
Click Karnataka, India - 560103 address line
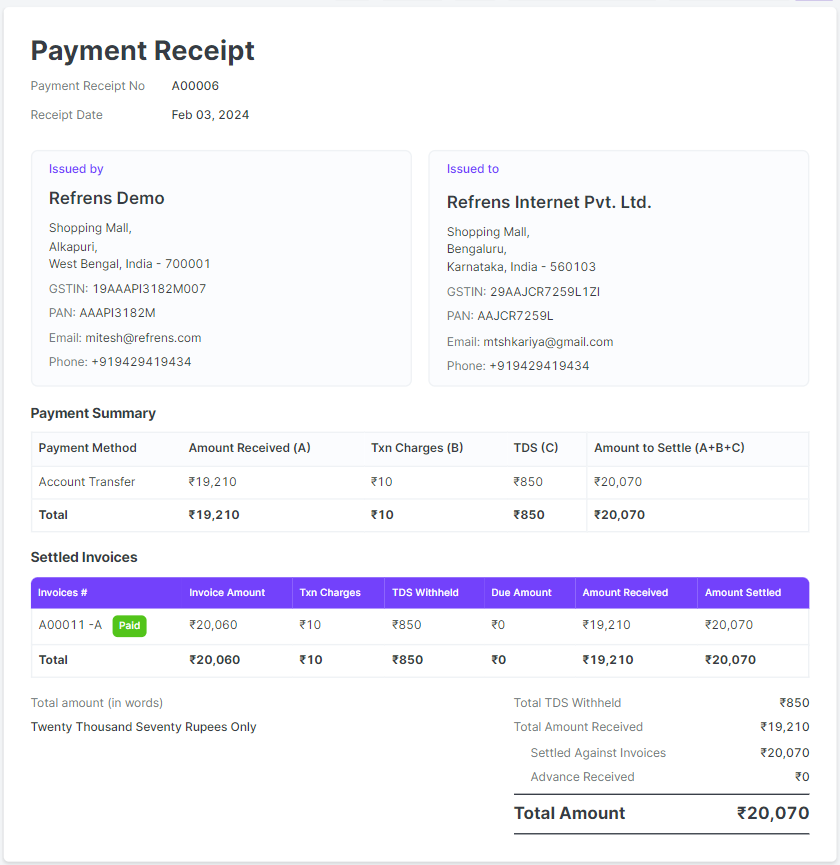pos(521,266)
